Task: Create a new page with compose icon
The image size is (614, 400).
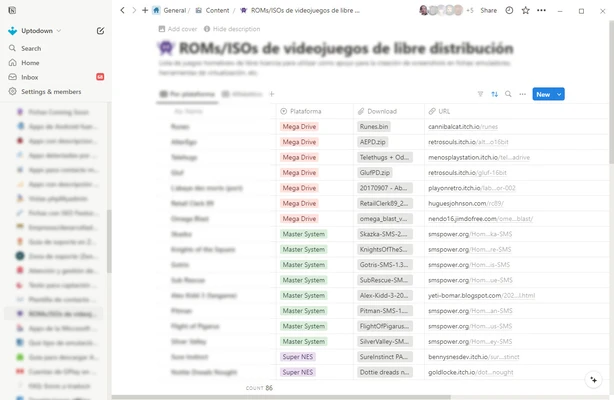Action: coord(100,31)
